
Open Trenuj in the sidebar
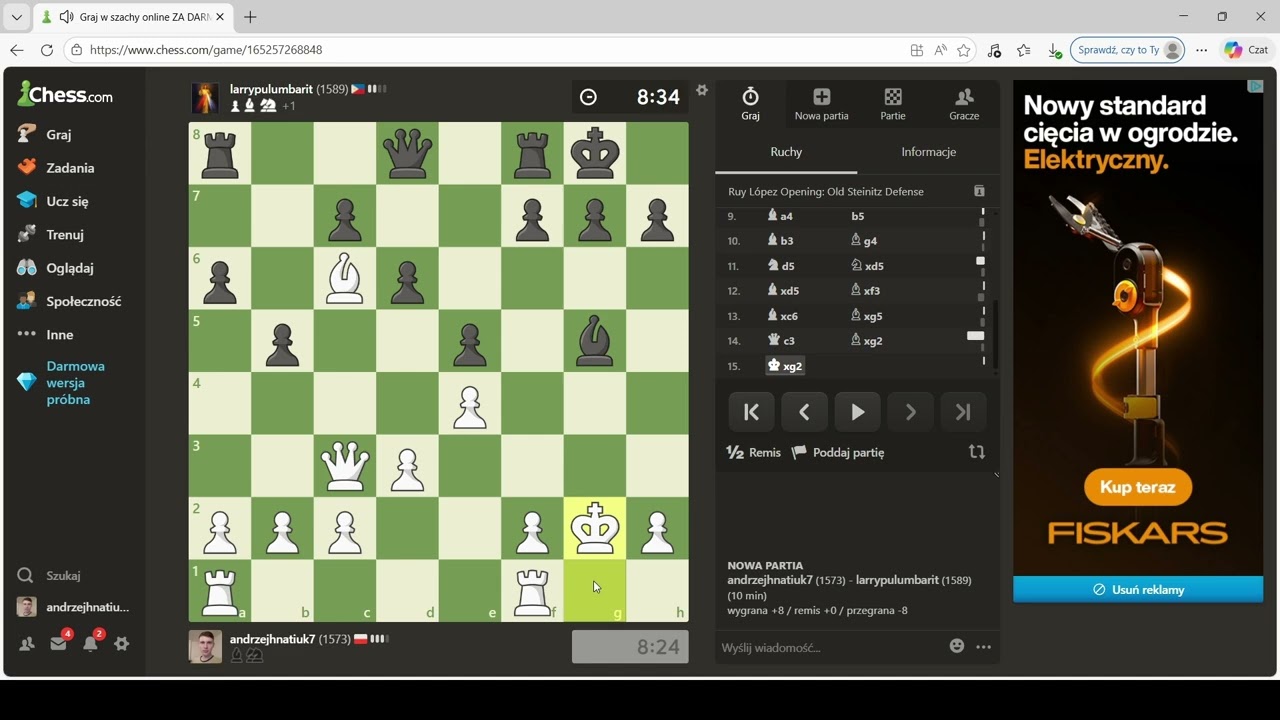(x=51, y=235)
